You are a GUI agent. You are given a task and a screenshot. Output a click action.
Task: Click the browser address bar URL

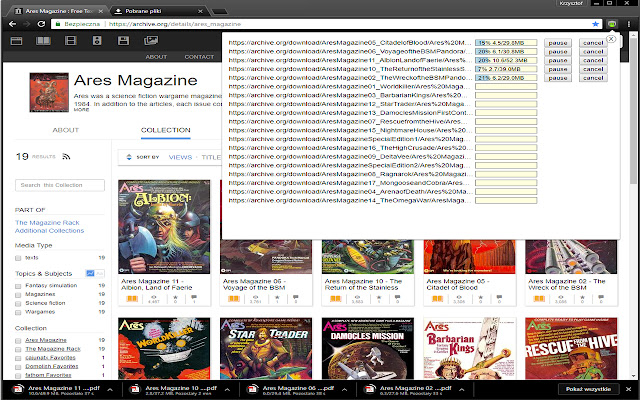tap(175, 24)
